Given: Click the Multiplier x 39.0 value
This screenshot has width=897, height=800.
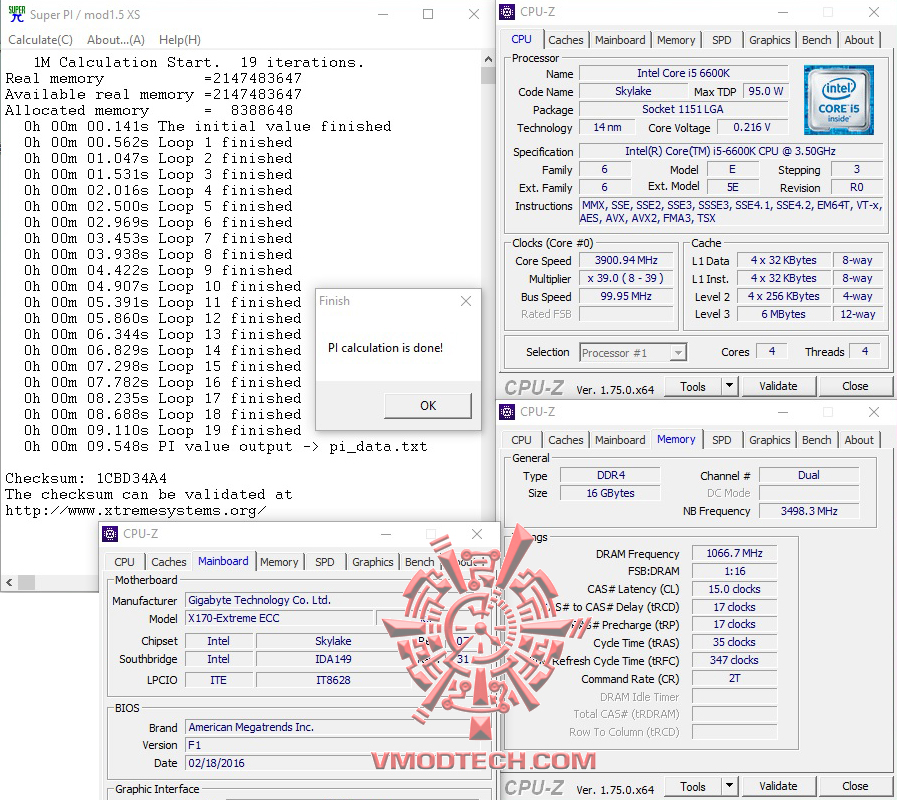Looking at the screenshot, I should pos(626,279).
